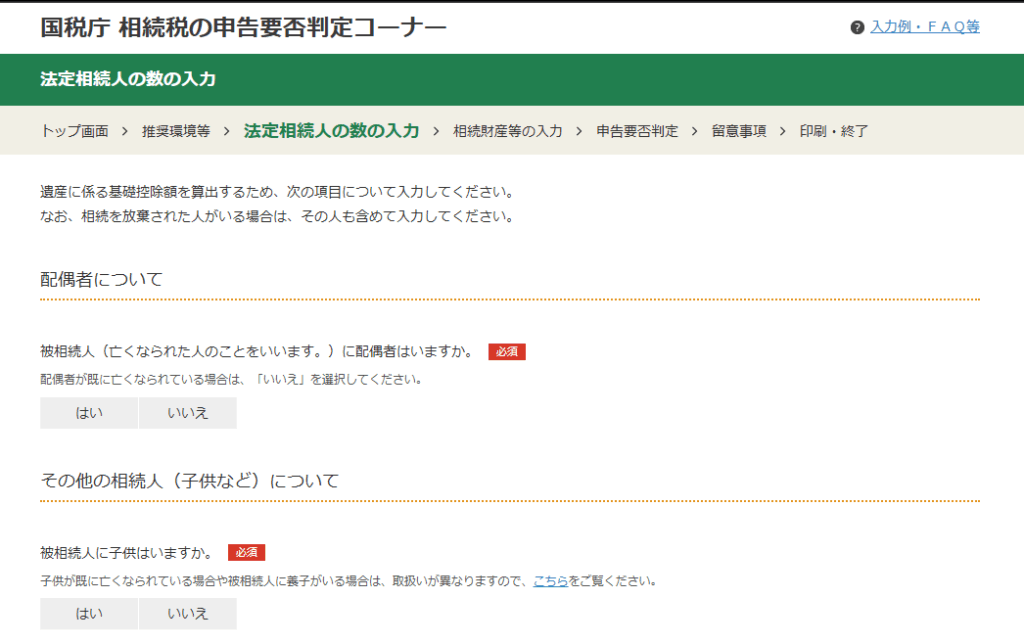Image resolution: width=1024 pixels, height=644 pixels.
Task: Select はい for the children question
Action: pos(89,614)
